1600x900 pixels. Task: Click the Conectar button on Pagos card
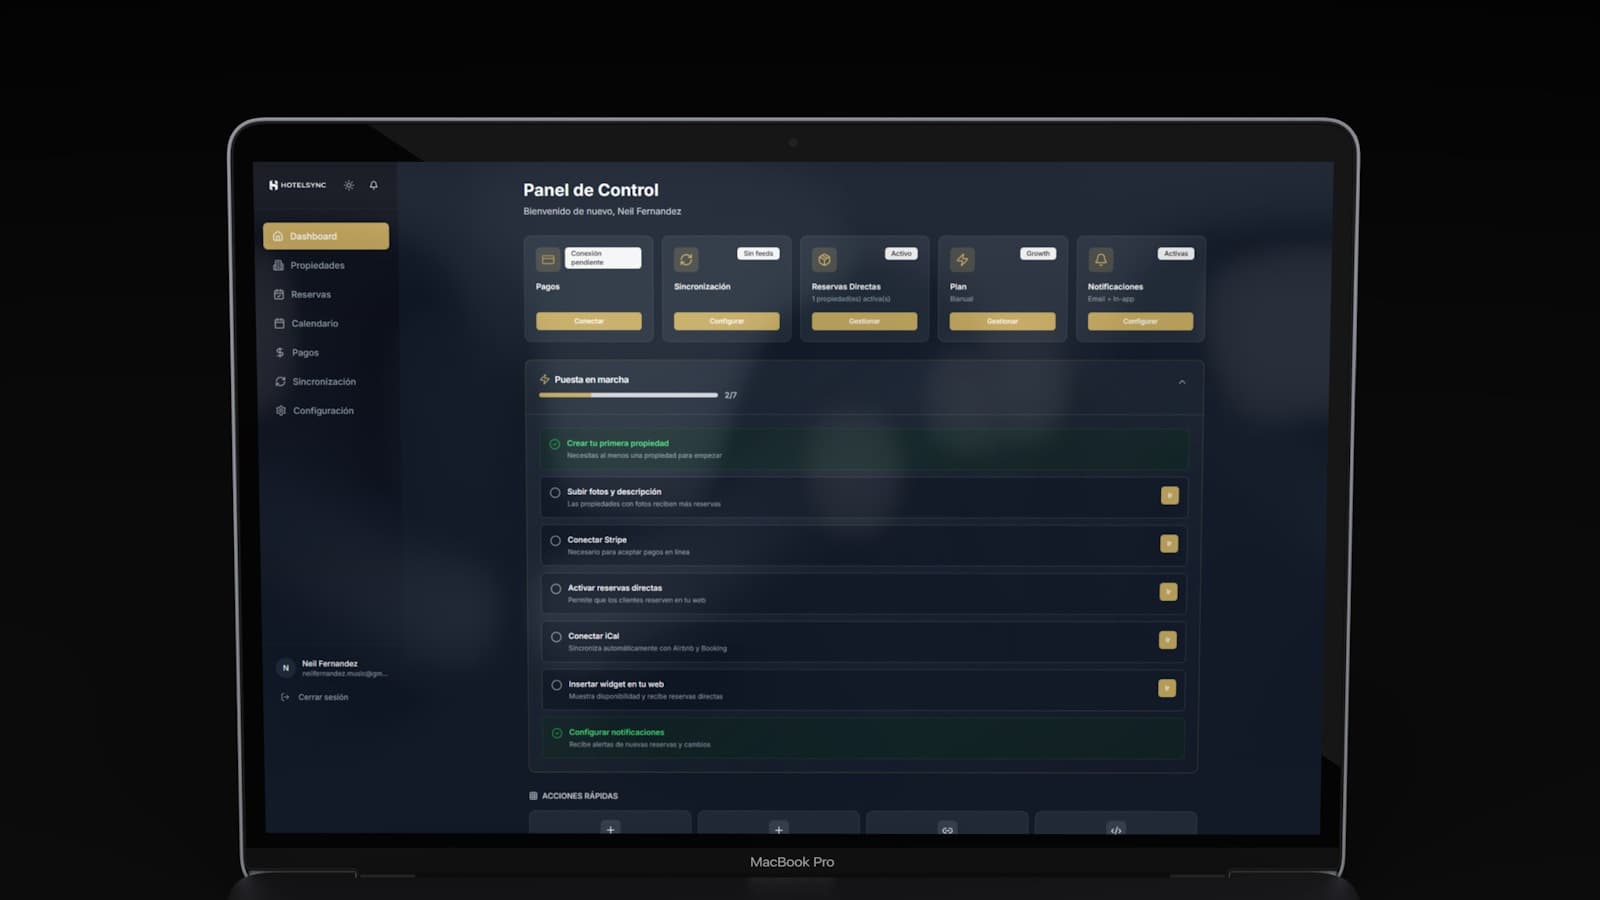[x=589, y=321]
